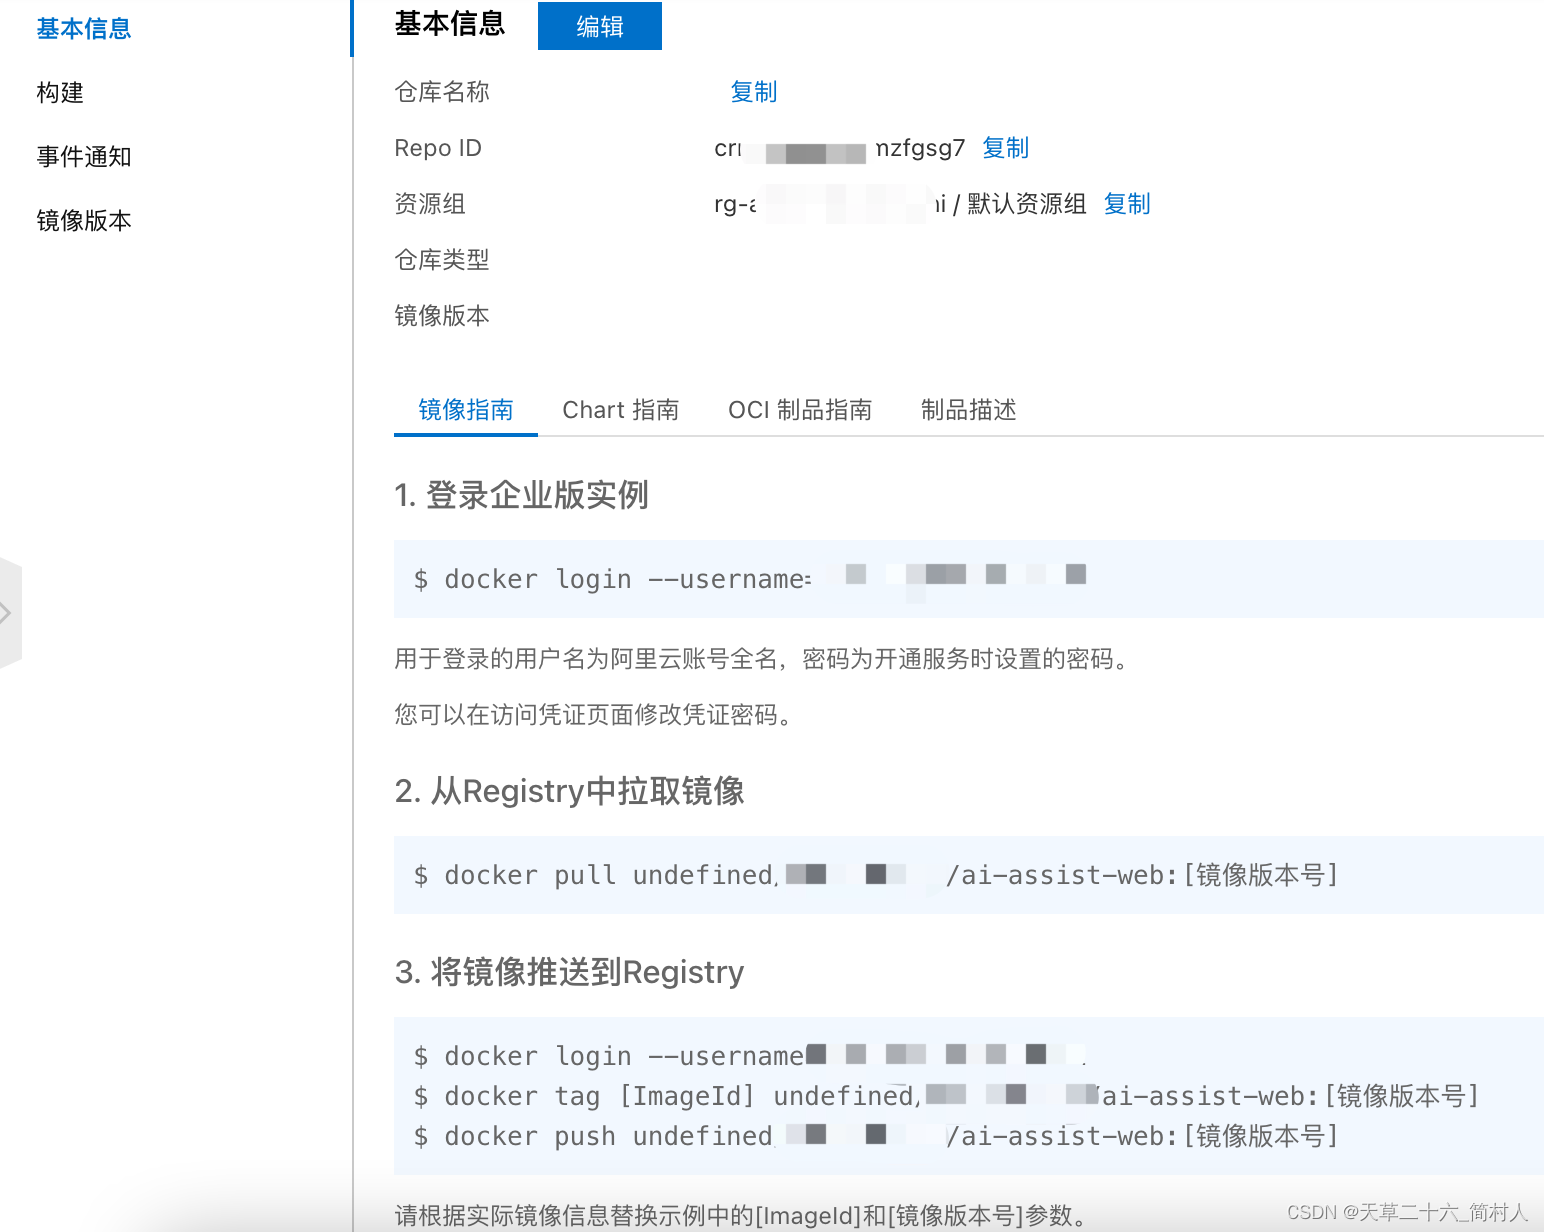This screenshot has width=1544, height=1232.
Task: Click the 镜像版本 field label in details
Action: pos(442,316)
